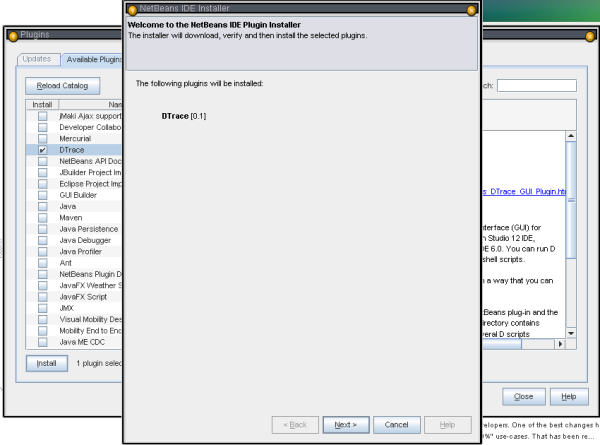
Task: Click the disabled Back button in installer
Action: [x=295, y=425]
